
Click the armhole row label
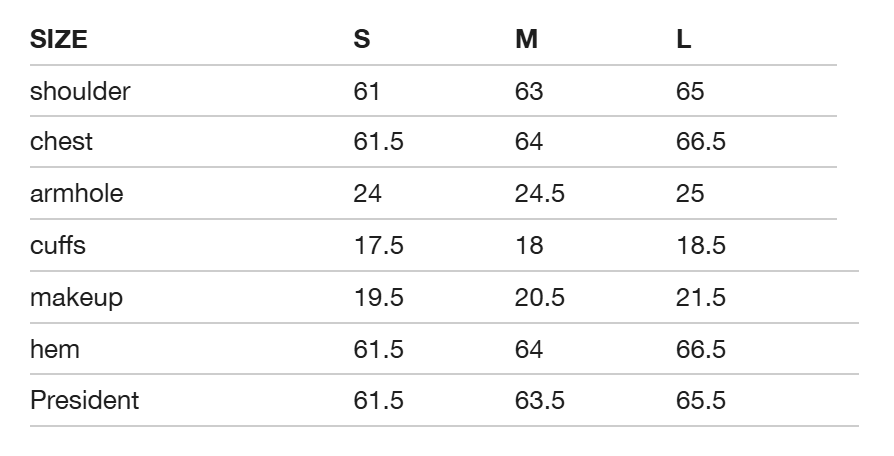[x=76, y=193]
